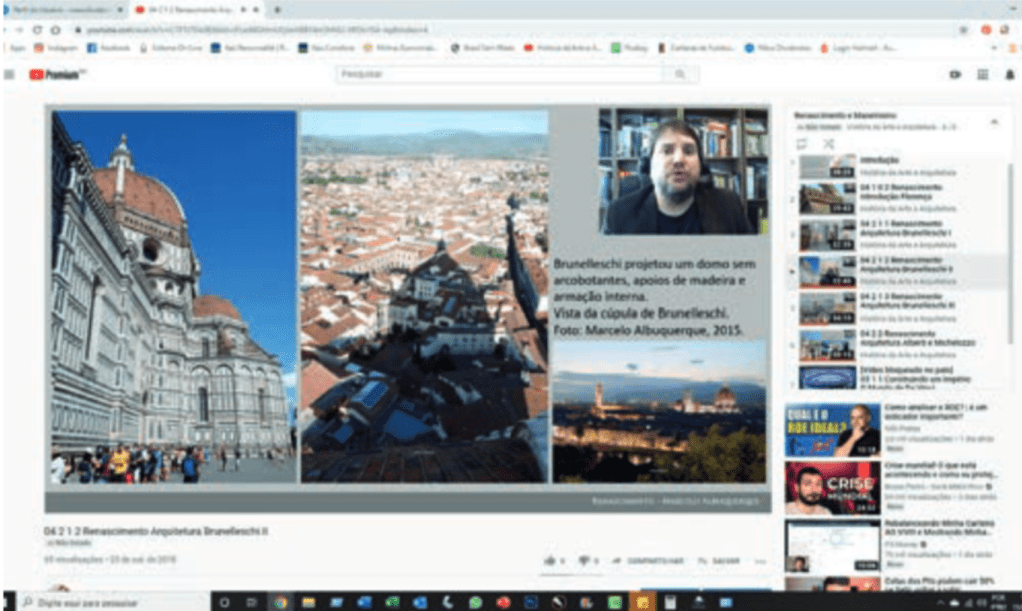
Task: Collapse the Renascimento e Maneirismo playlist panel
Action: point(994,121)
